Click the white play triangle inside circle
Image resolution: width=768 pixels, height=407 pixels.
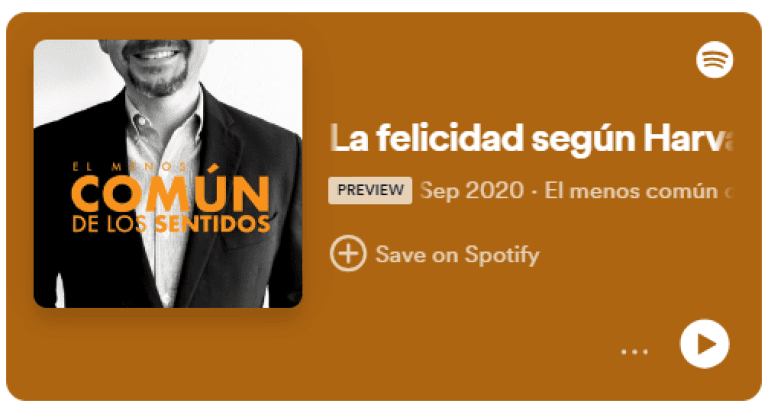(706, 344)
